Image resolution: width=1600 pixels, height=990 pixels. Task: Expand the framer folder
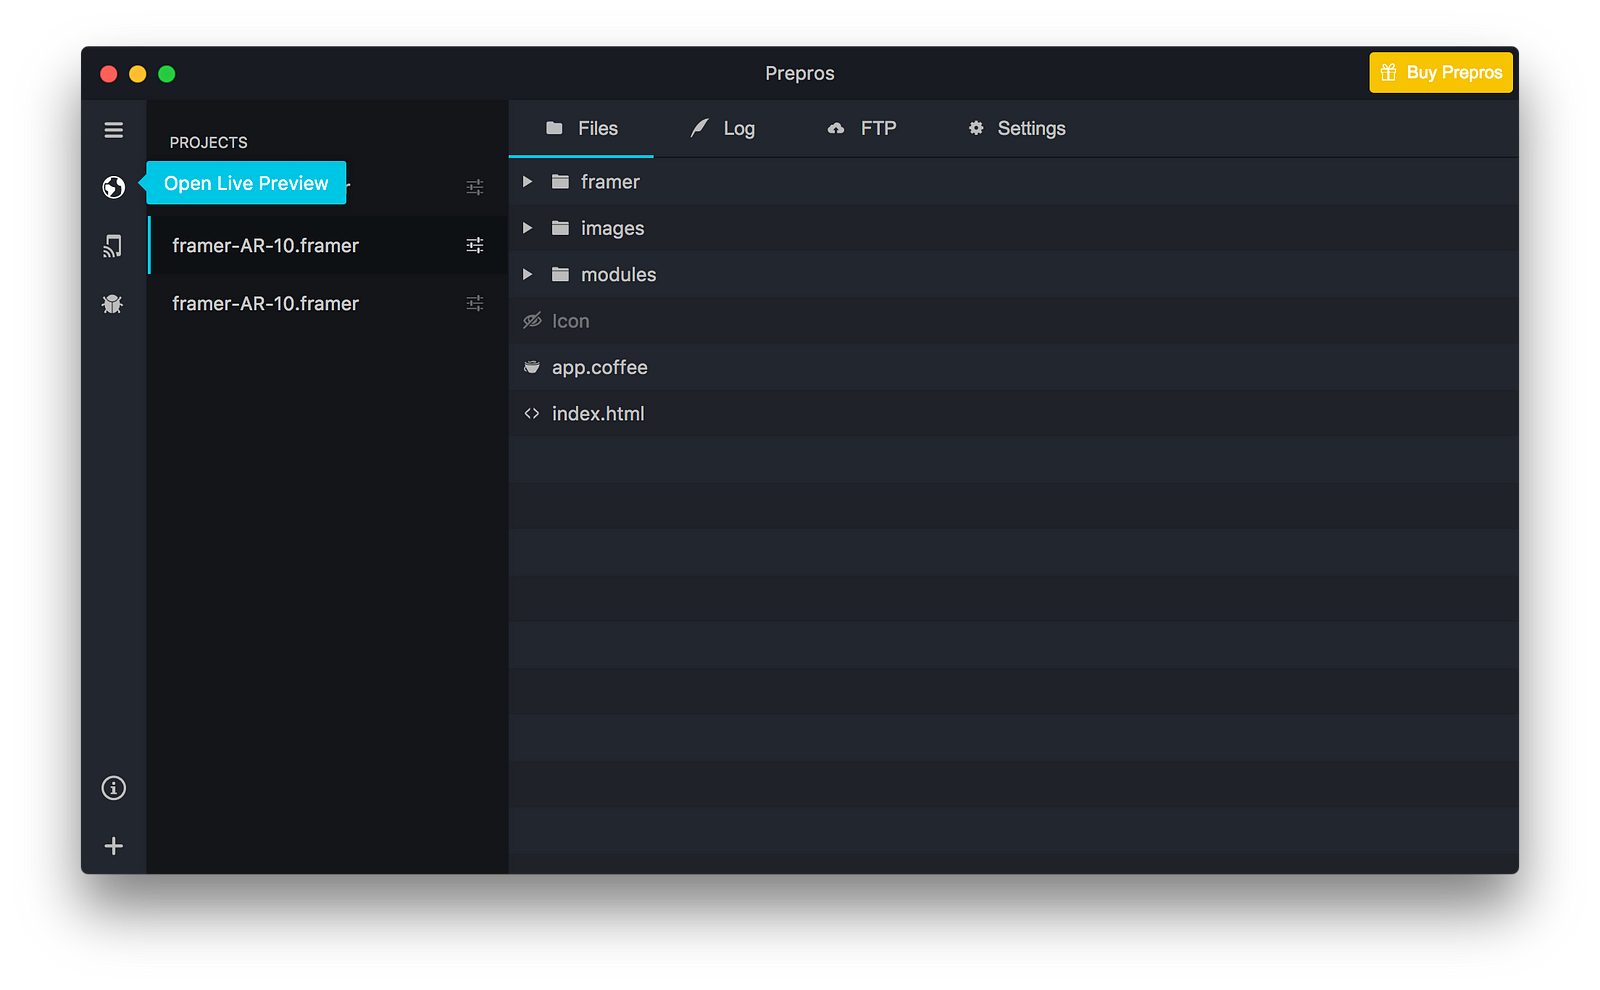[527, 182]
